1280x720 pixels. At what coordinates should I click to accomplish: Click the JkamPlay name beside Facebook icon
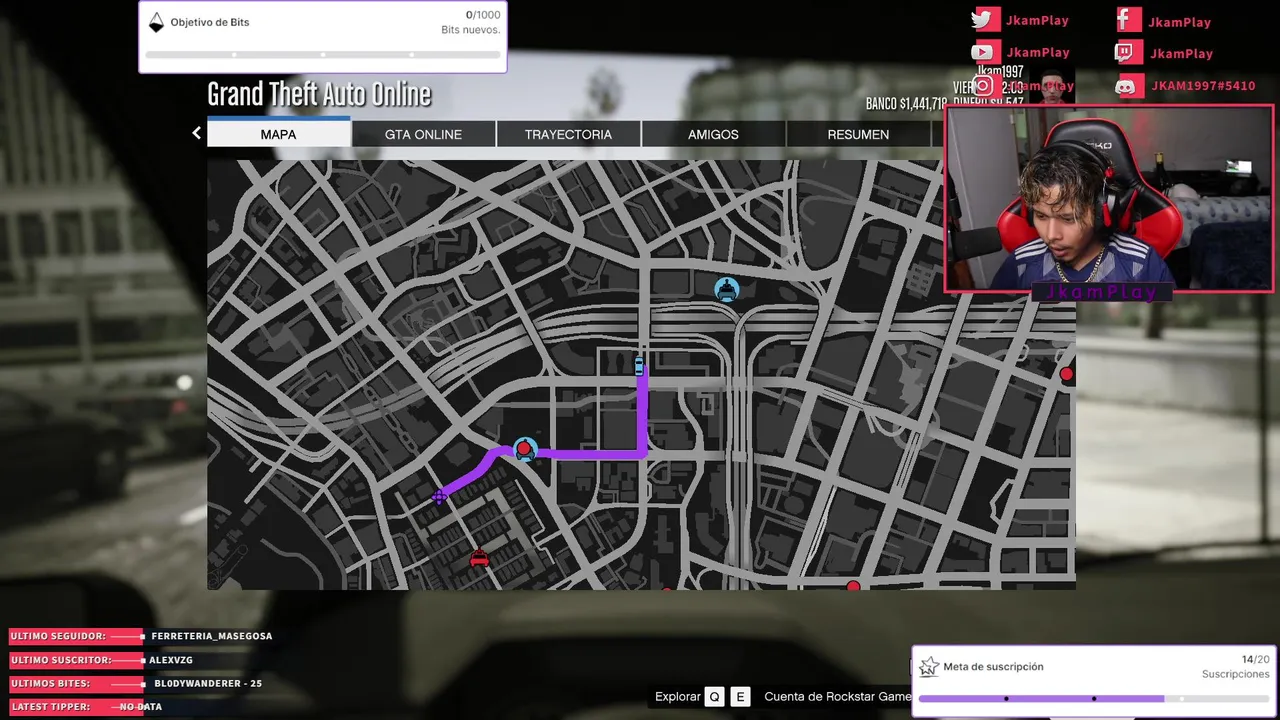(x=1180, y=22)
